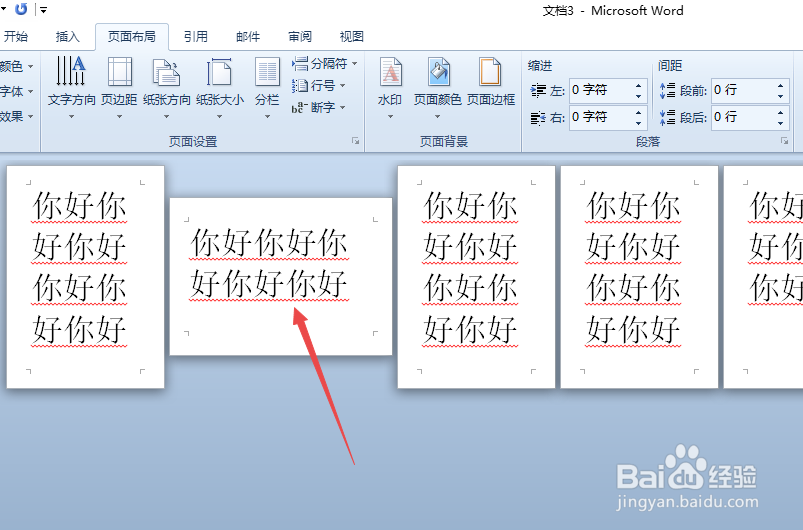The width and height of the screenshot is (803, 530).
Task: Click the third page in document view
Action: pyautogui.click(x=476, y=277)
